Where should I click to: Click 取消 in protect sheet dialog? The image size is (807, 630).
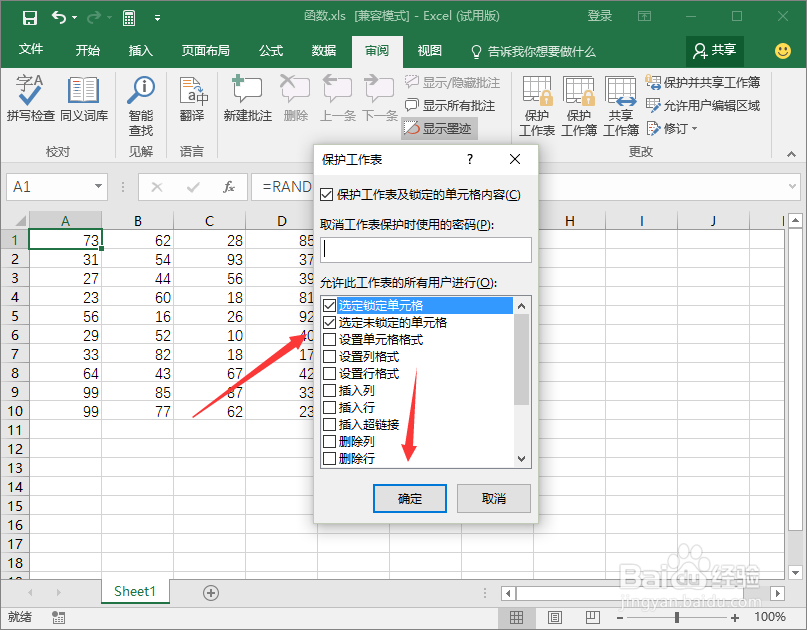(494, 498)
